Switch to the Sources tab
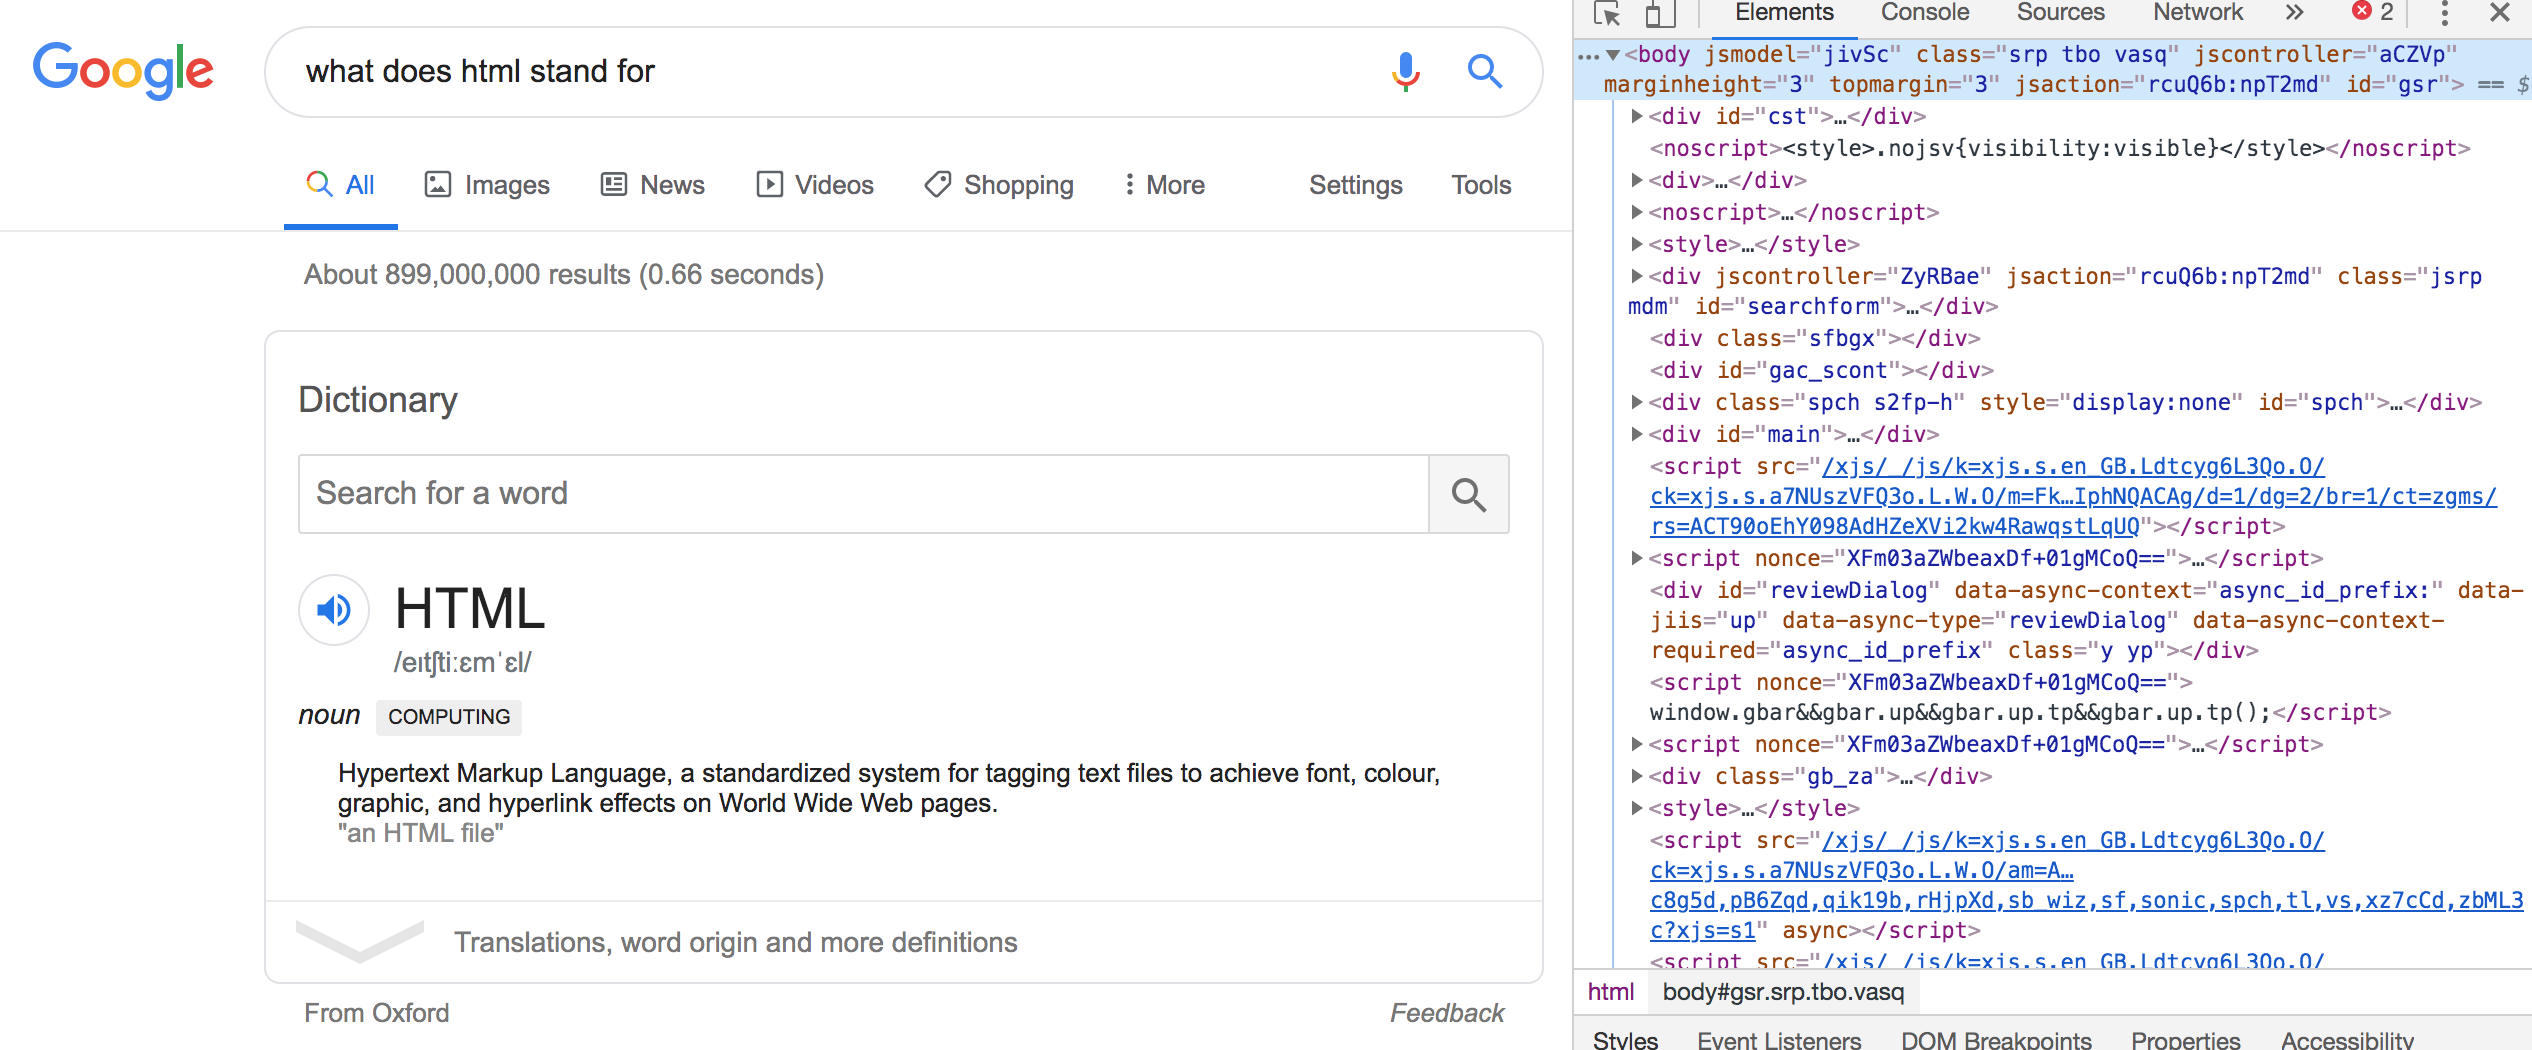The width and height of the screenshot is (2532, 1050). tap(2060, 13)
